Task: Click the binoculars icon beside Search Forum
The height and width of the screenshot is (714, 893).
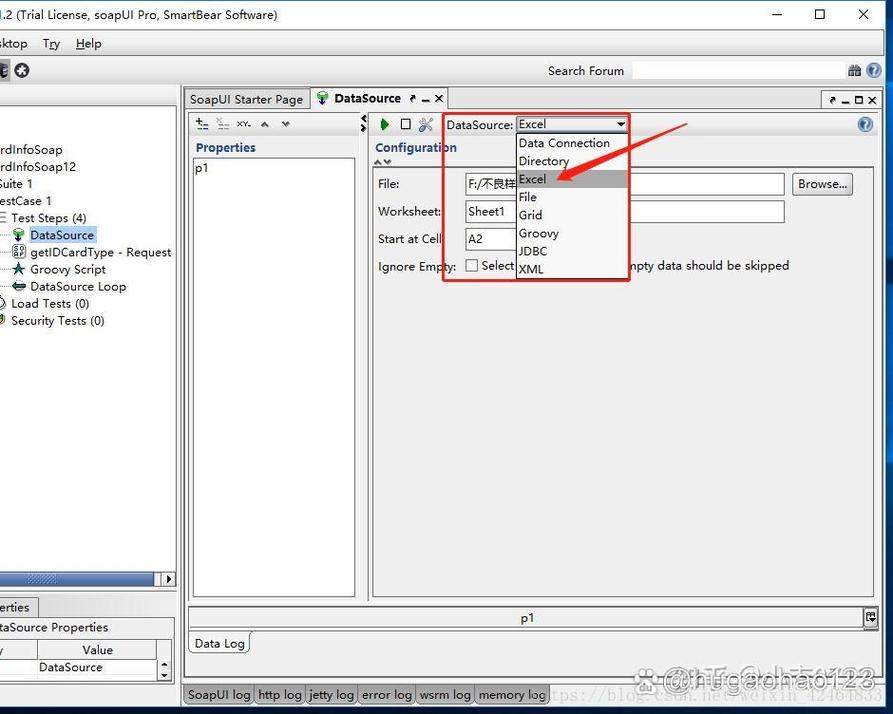Action: (854, 71)
